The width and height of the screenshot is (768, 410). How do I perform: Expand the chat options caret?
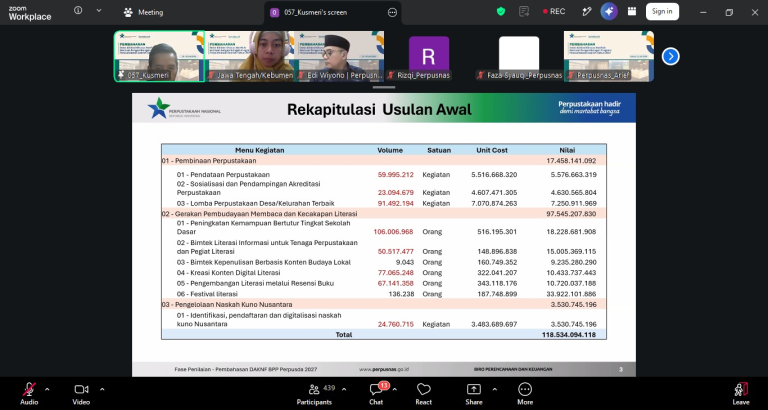395,389
